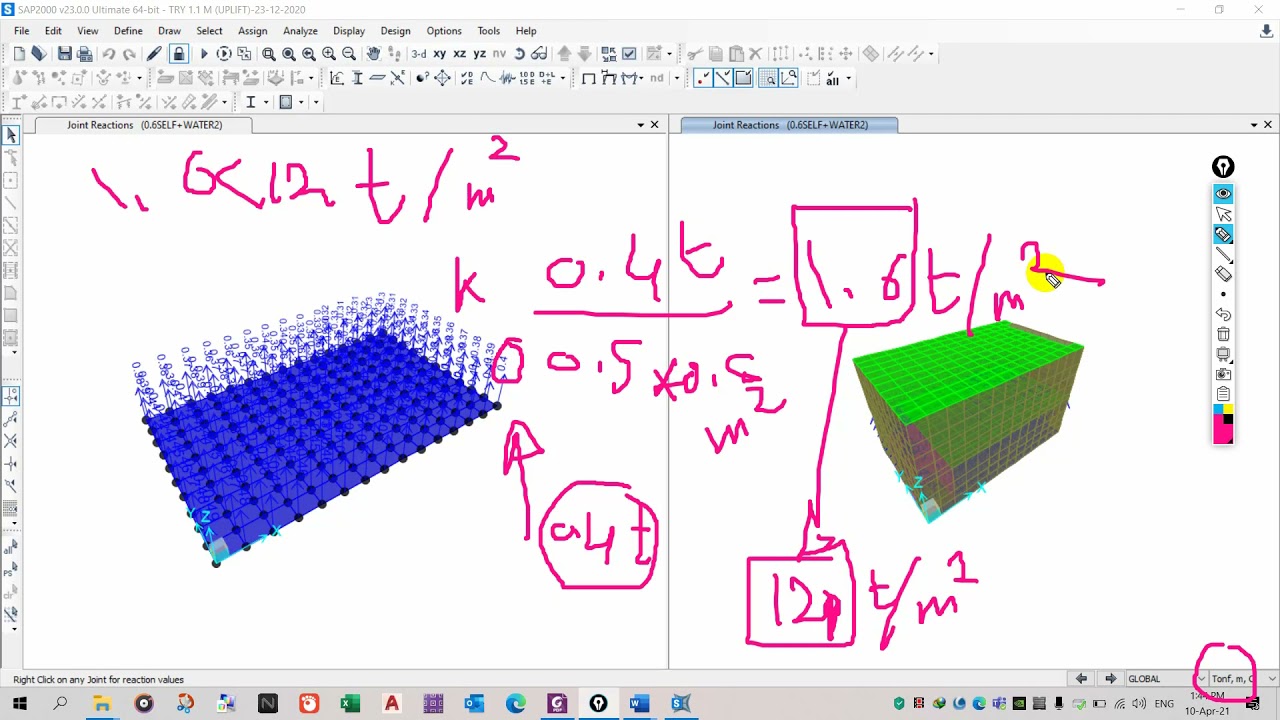The image size is (1280, 720).
Task: Pick the yellow color swatch
Action: click(x=1228, y=409)
